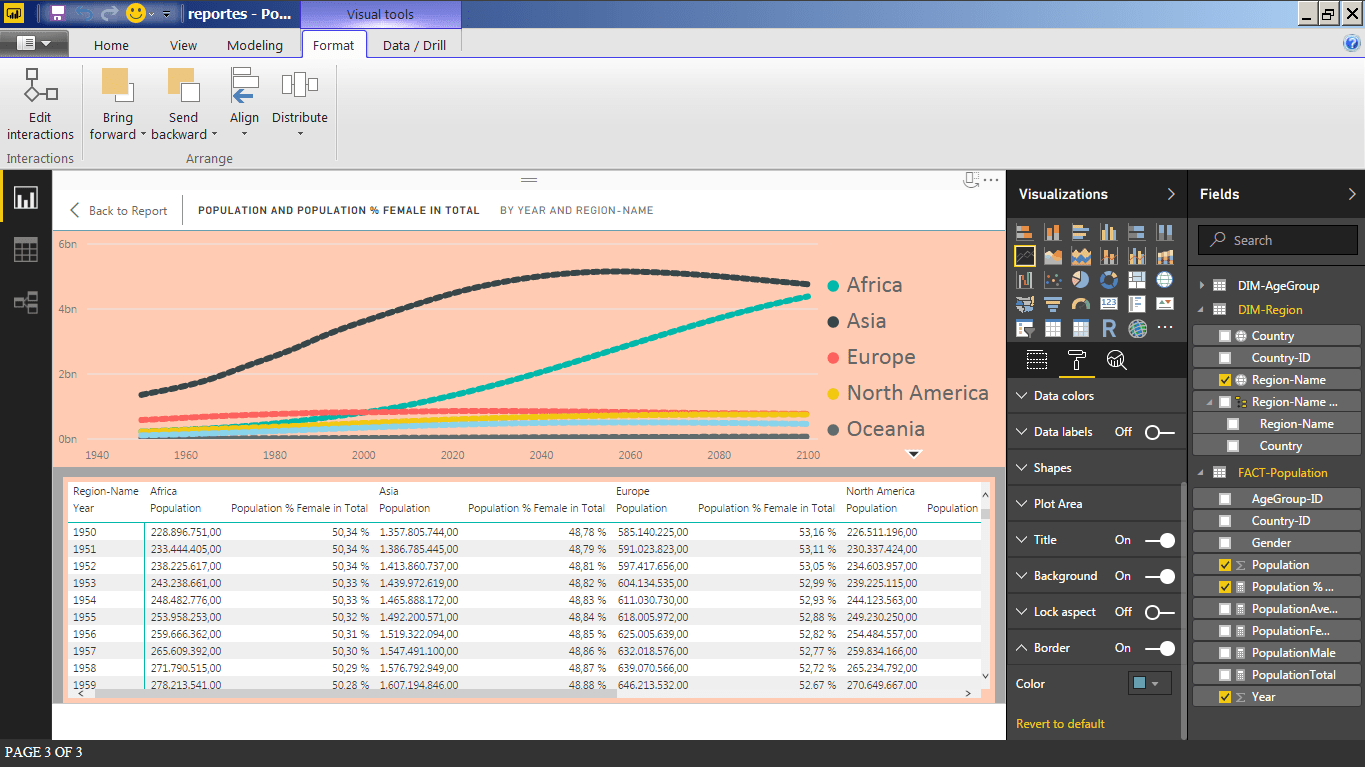Switch to Data view in left sidebar
The image size is (1365, 767).
pyautogui.click(x=26, y=250)
